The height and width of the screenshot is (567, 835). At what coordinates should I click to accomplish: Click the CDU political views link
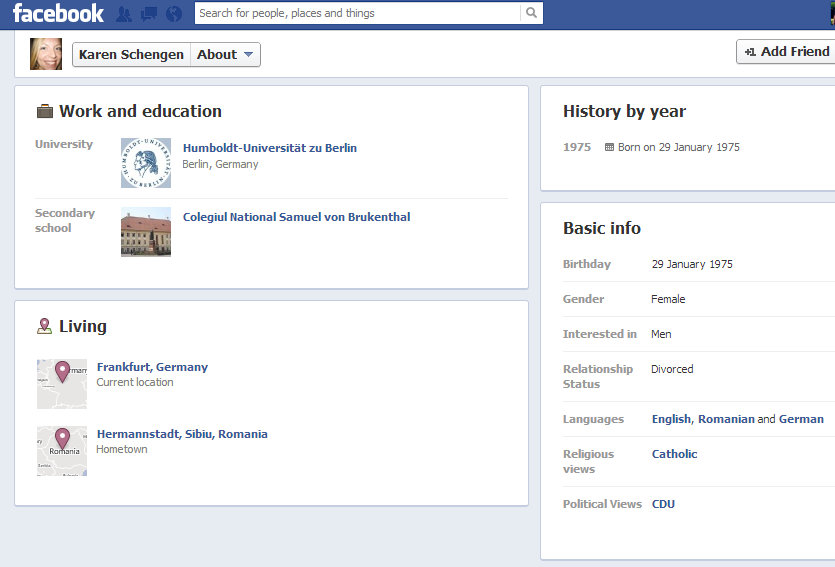[x=663, y=504]
